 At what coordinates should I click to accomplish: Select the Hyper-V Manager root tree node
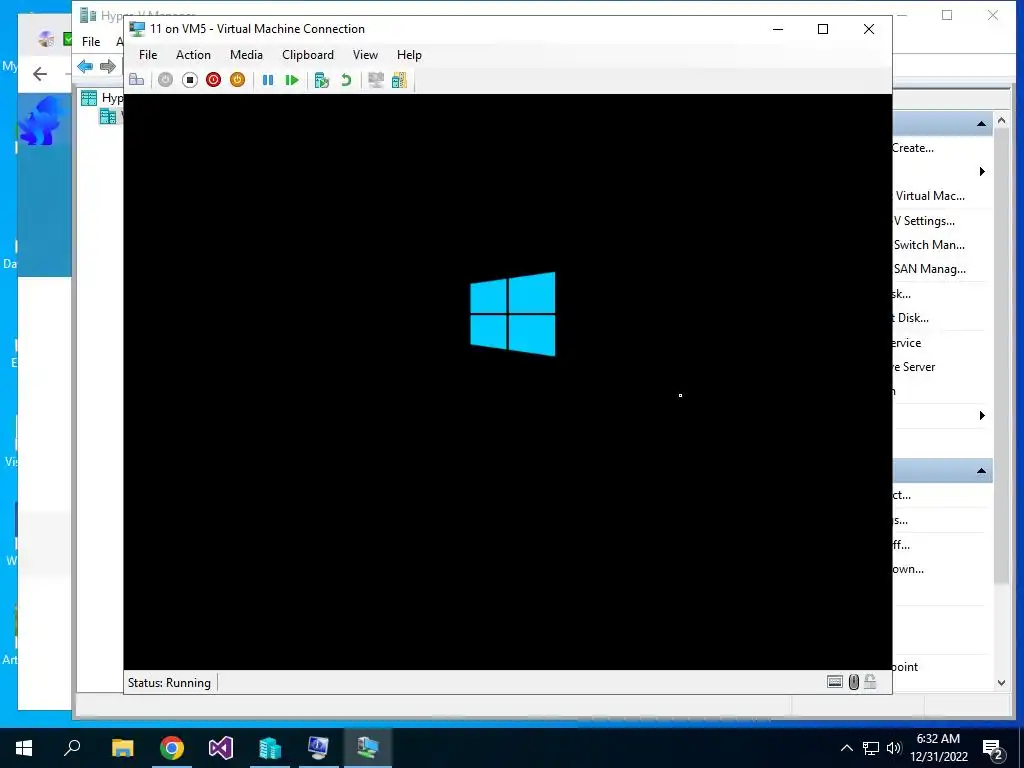102,98
